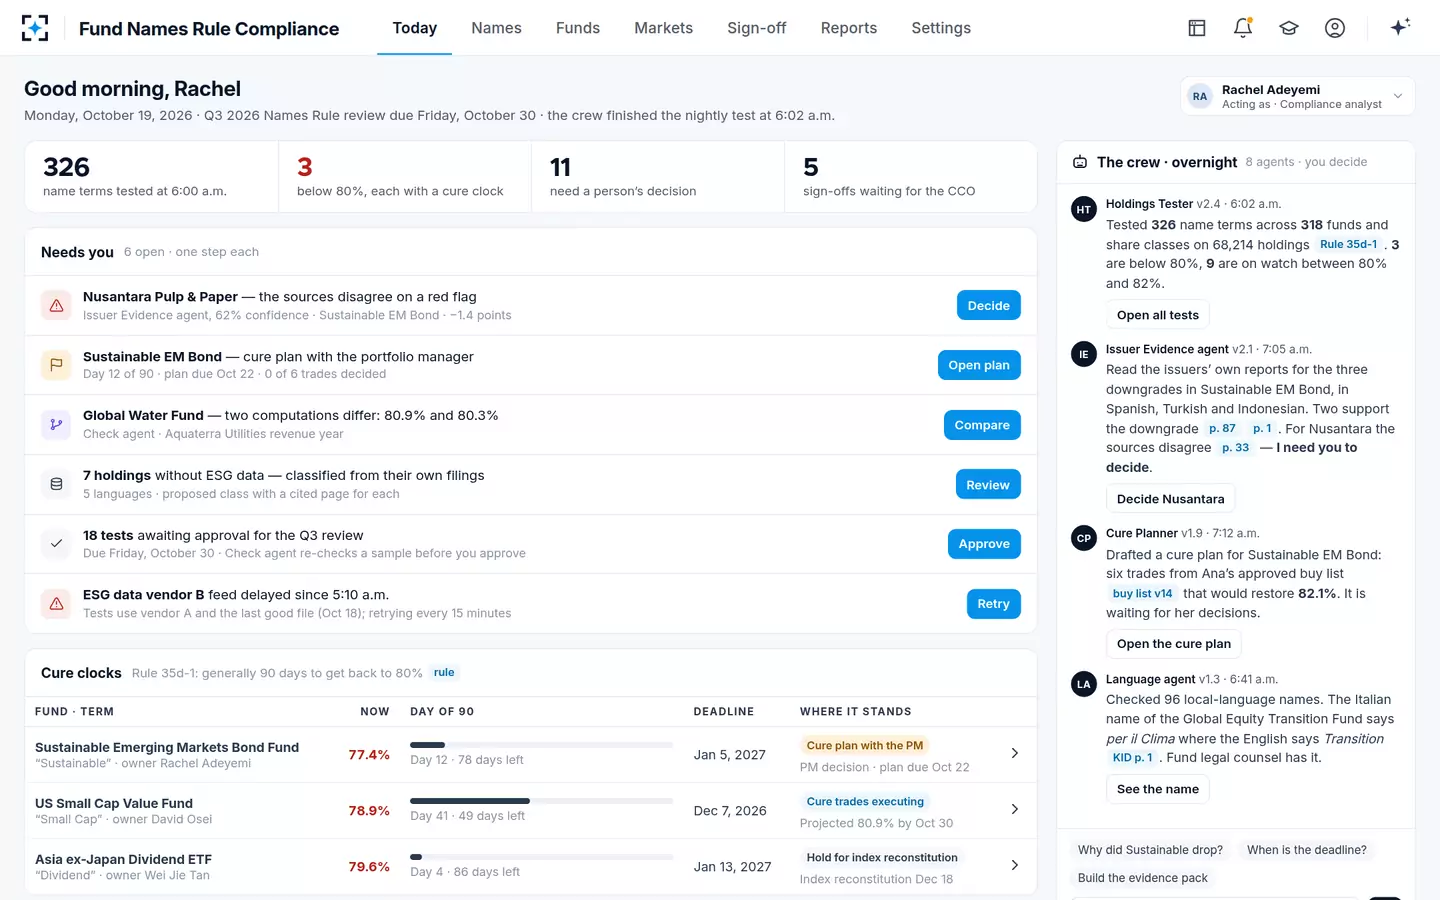Expand the US Small Cap Value Fund row chevron
The height and width of the screenshot is (900, 1440).
[1015, 809]
